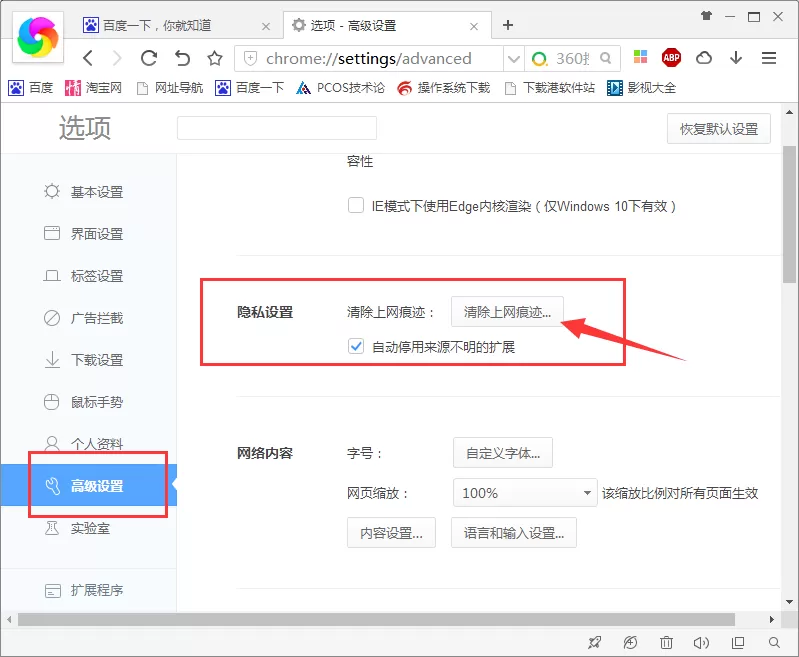The height and width of the screenshot is (657, 799).
Task: Open a new tab with plus button
Action: [508, 25]
